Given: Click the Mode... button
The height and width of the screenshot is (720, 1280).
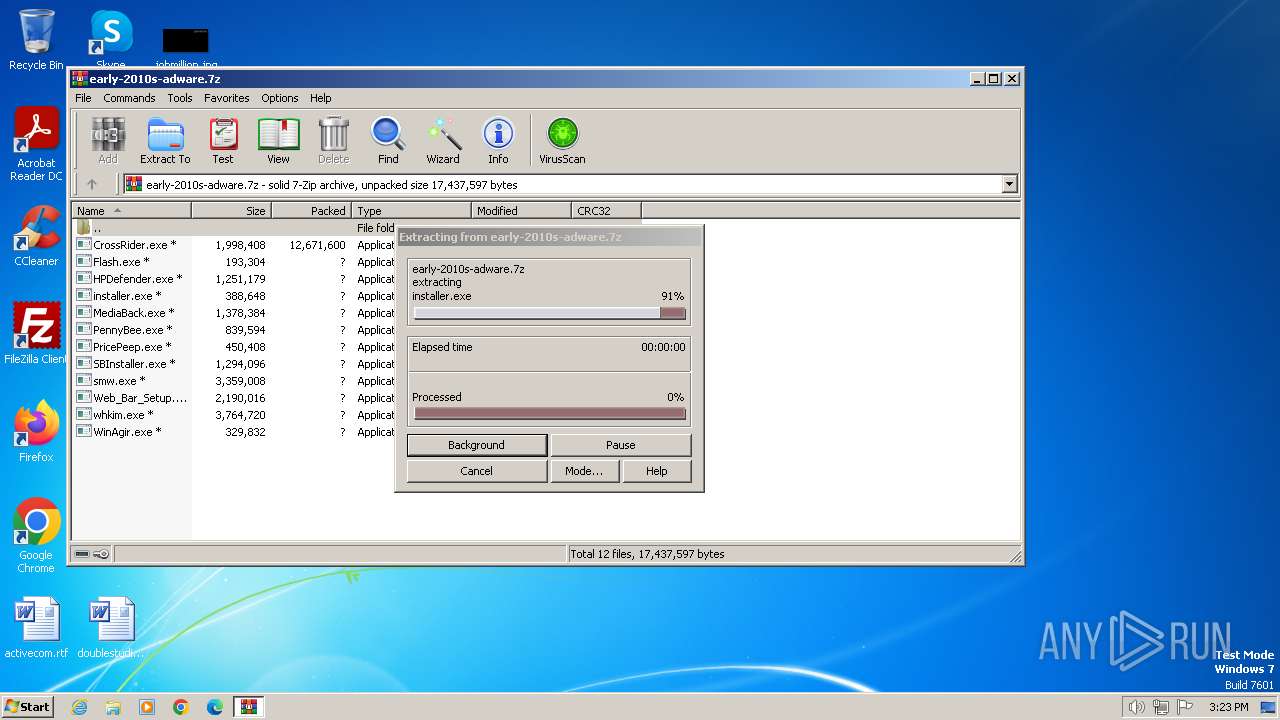Looking at the screenshot, I should pos(584,471).
